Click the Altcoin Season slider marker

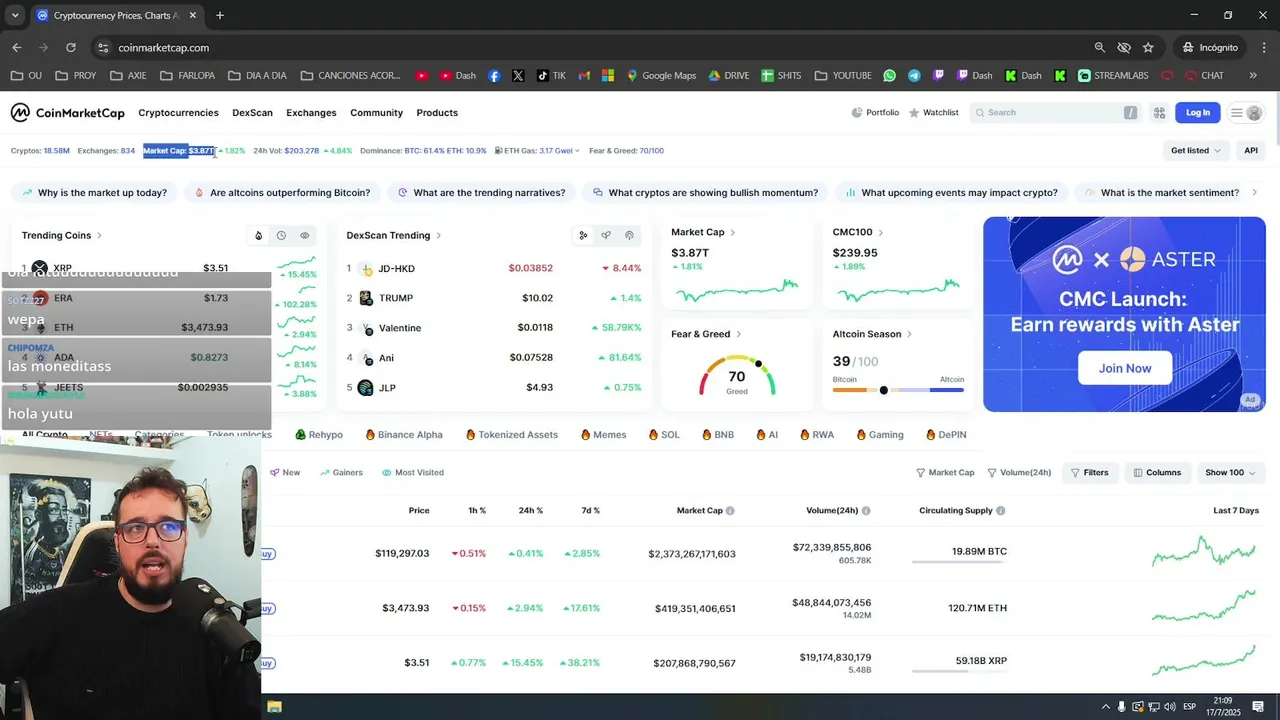tap(883, 390)
